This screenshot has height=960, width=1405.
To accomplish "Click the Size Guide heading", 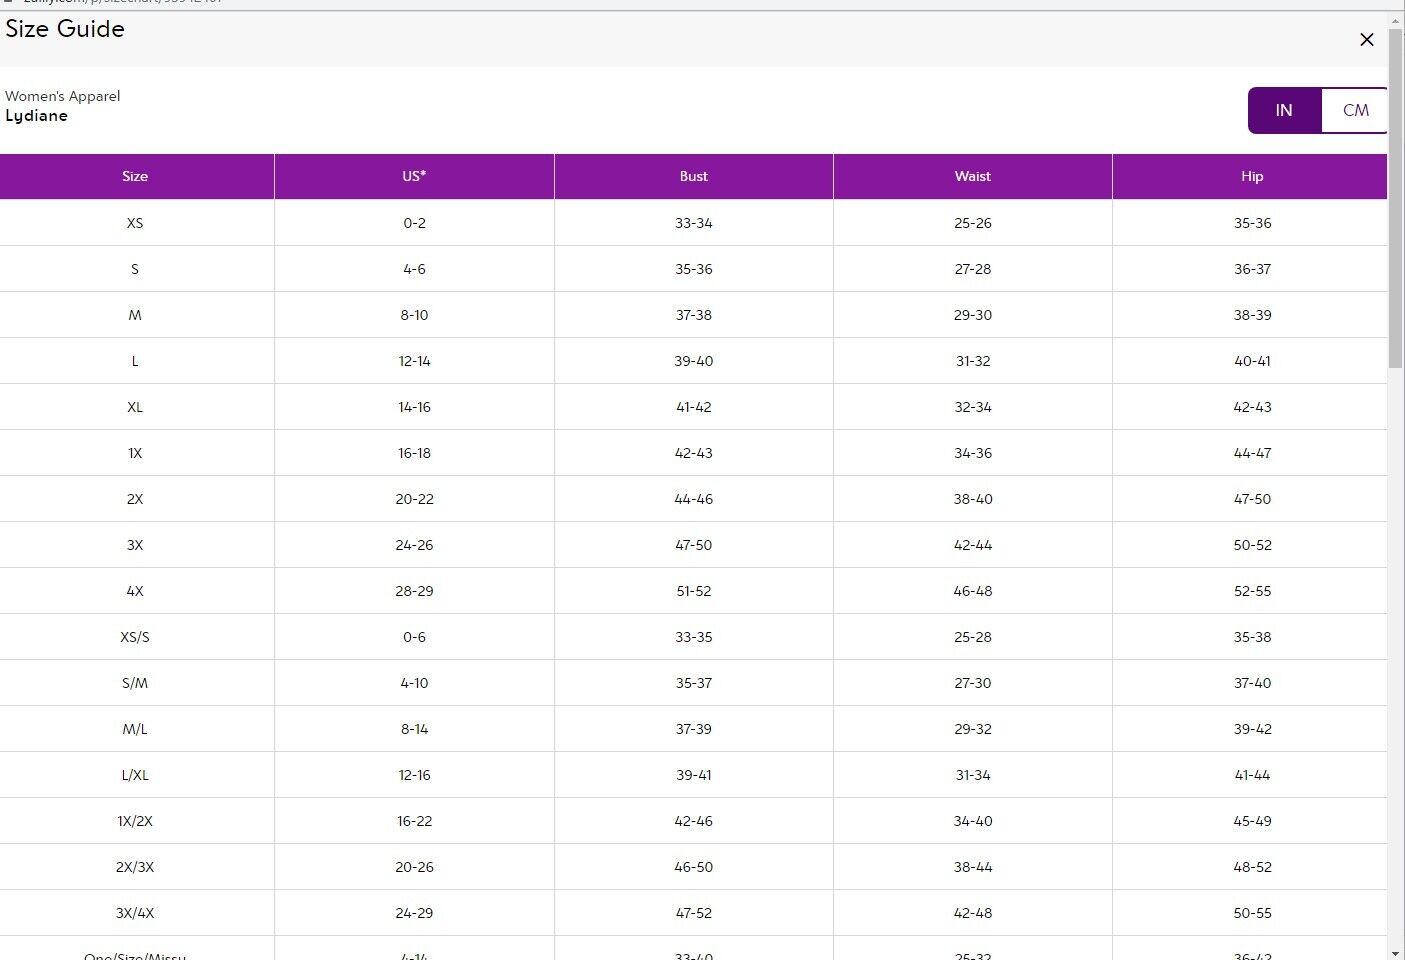I will coord(65,29).
